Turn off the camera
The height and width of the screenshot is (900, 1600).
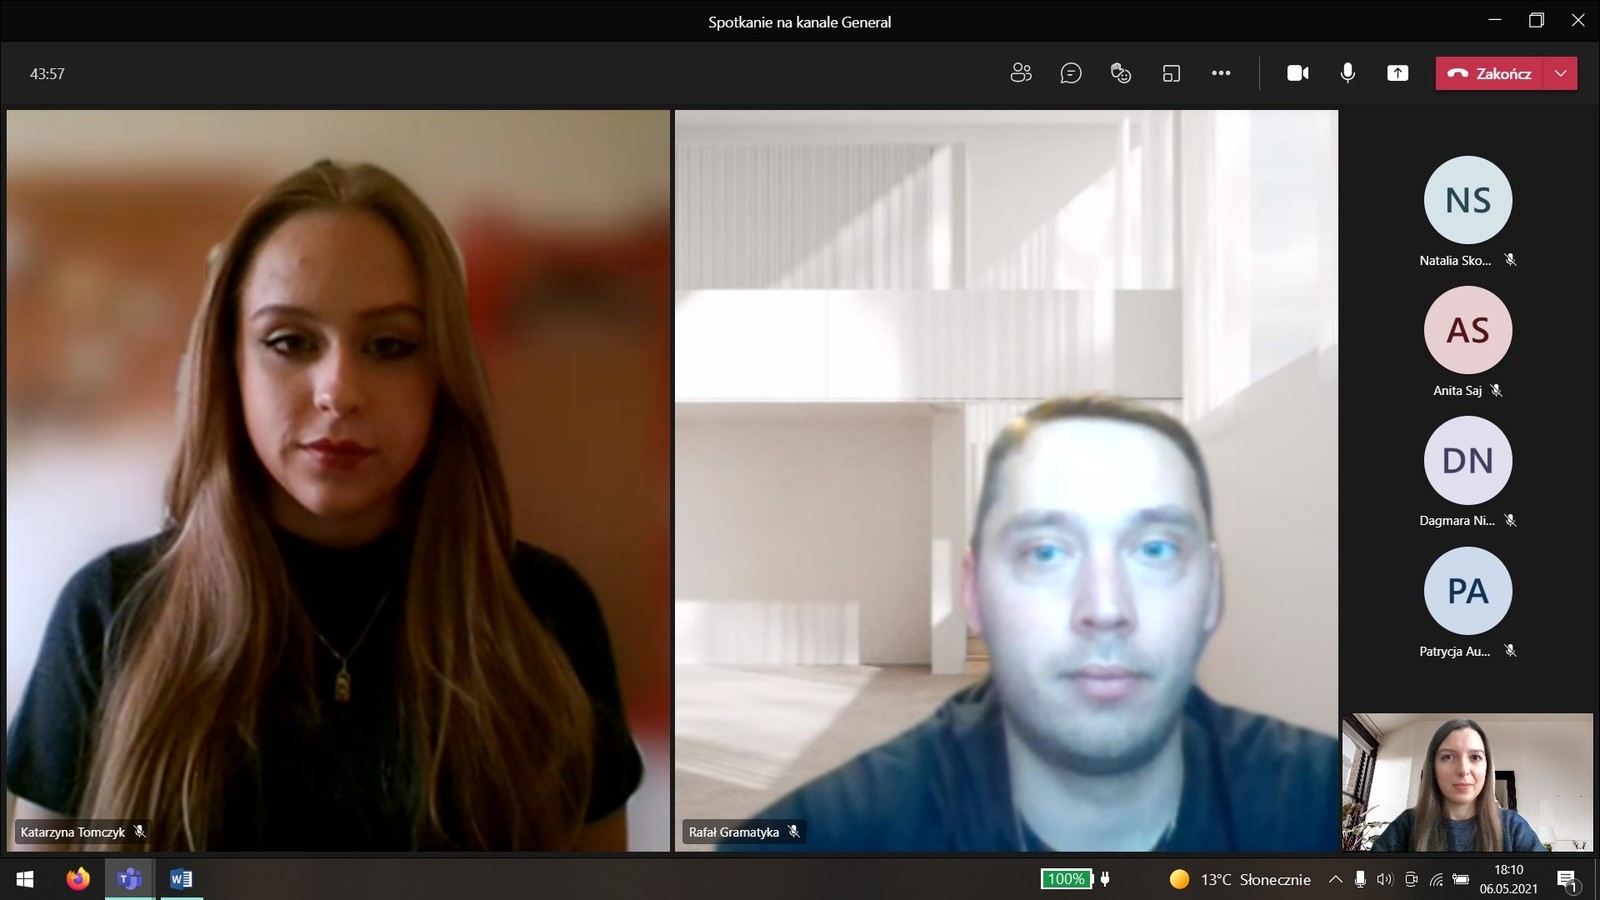tap(1298, 73)
